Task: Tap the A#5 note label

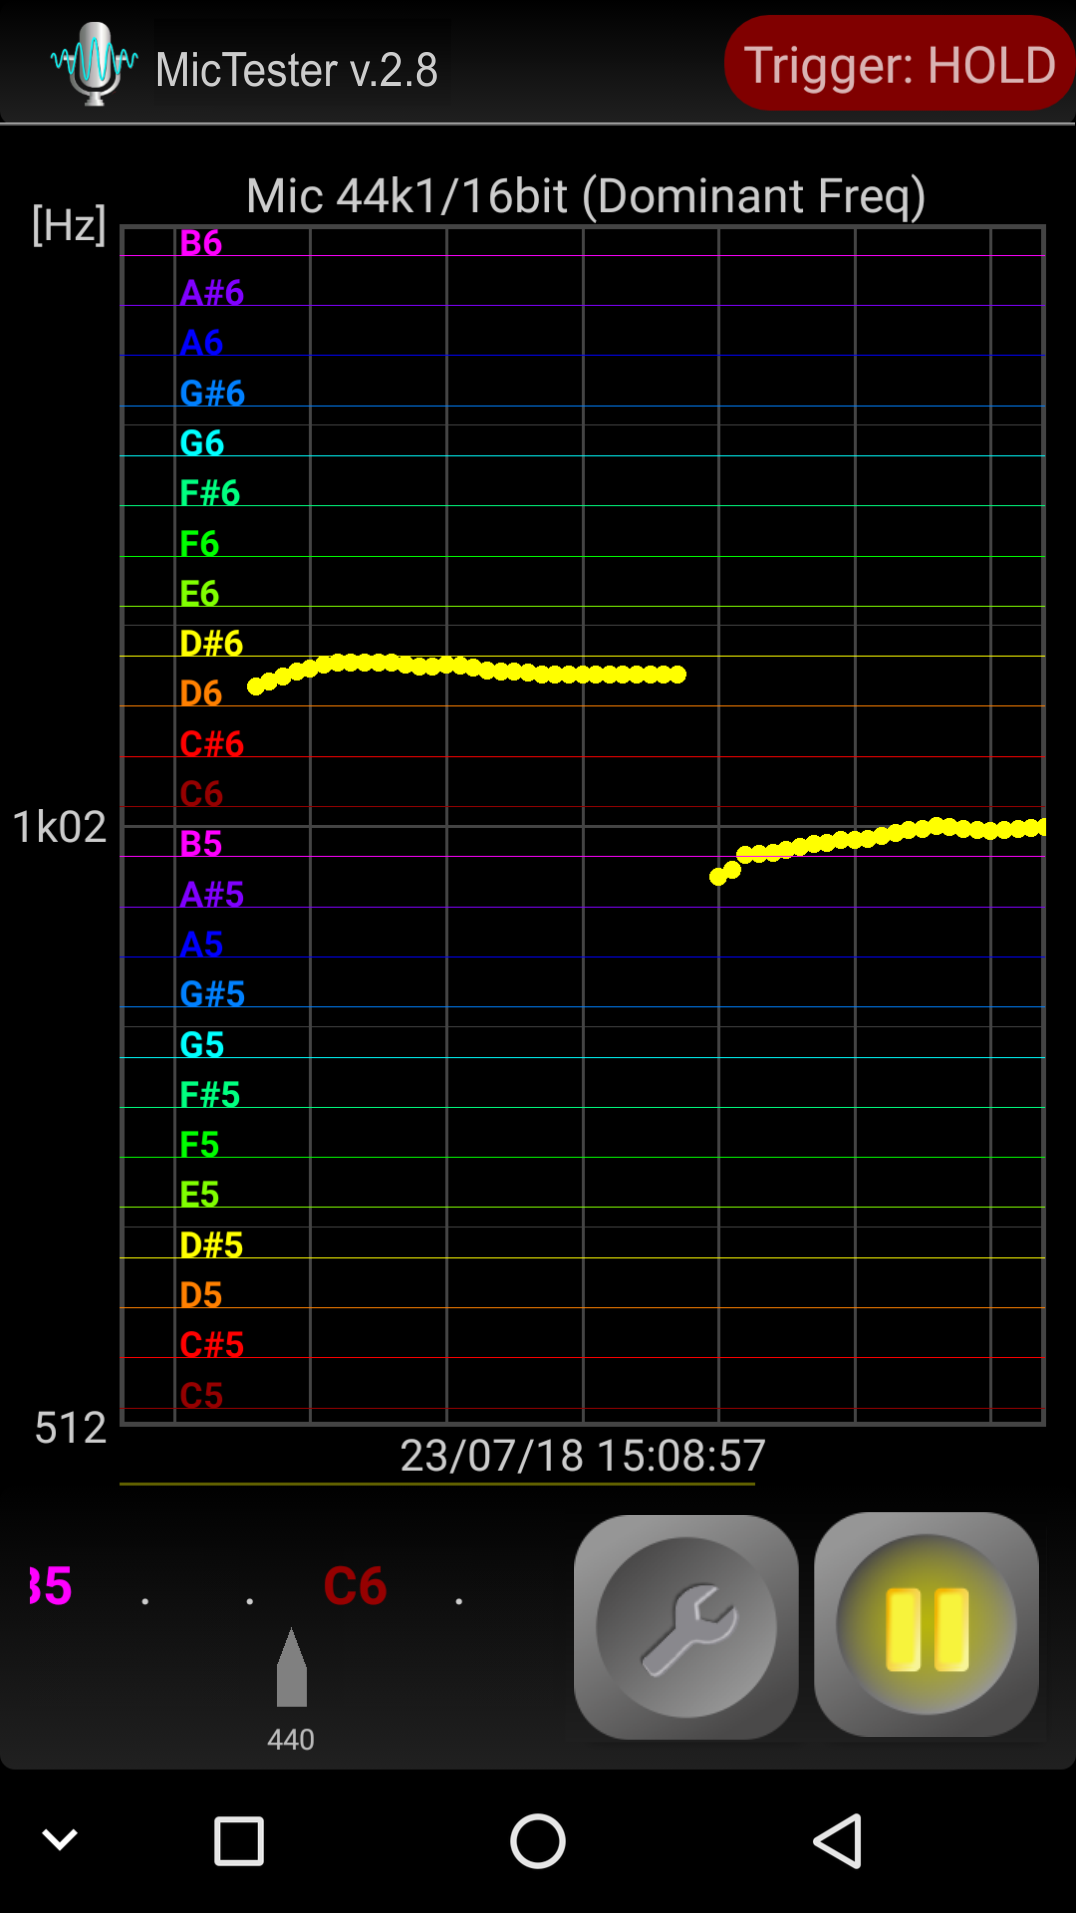Action: tap(212, 895)
